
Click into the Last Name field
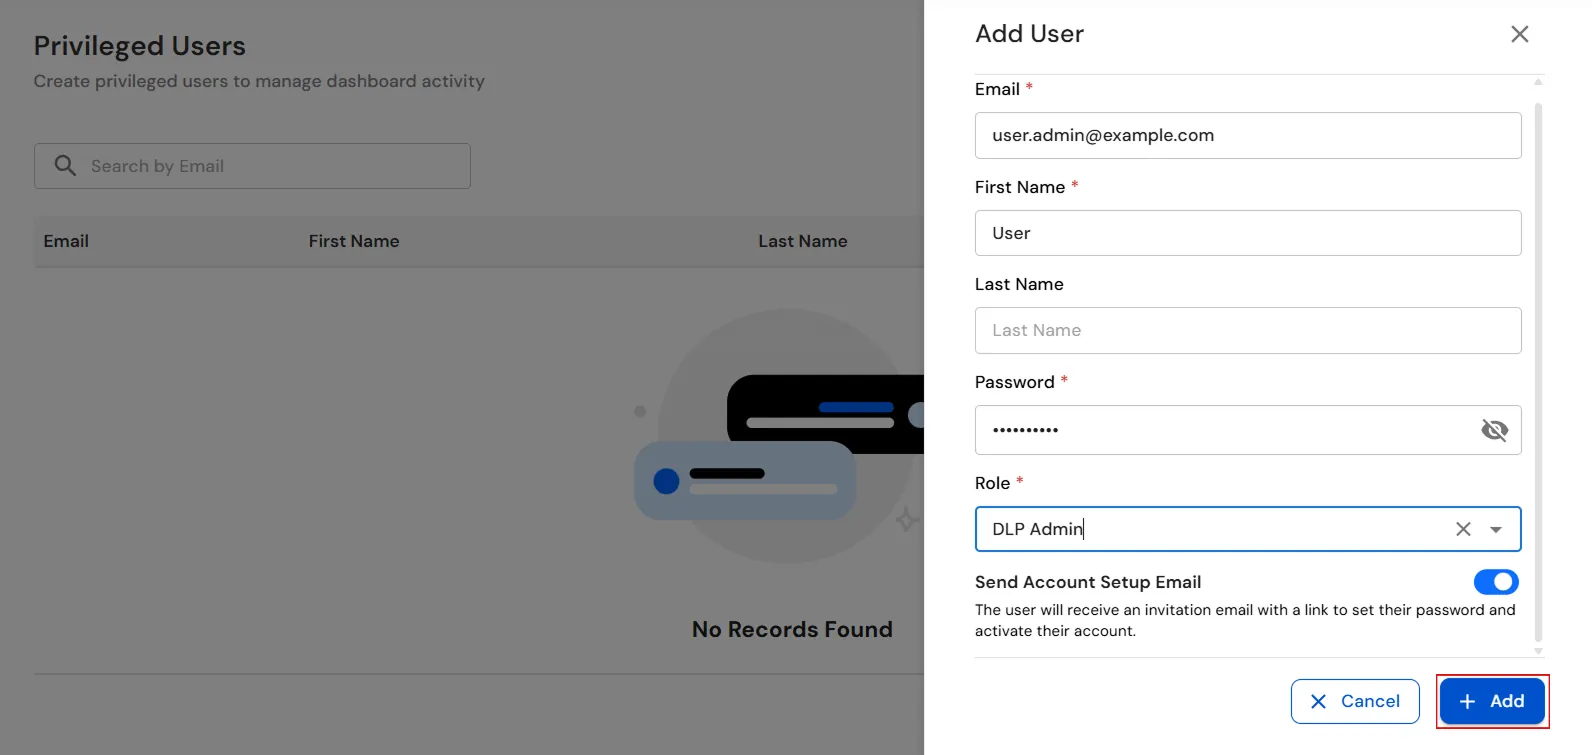pos(1248,330)
